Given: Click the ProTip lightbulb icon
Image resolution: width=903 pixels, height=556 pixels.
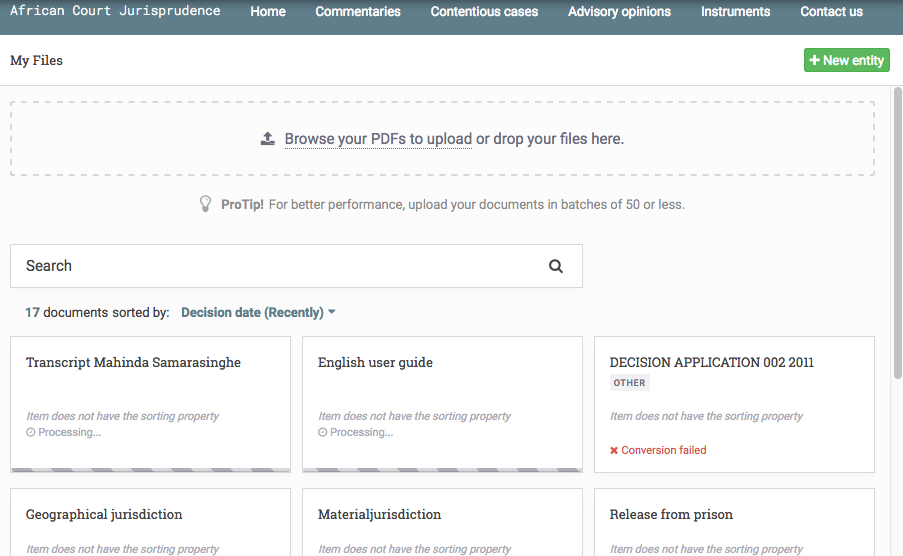Looking at the screenshot, I should point(205,204).
